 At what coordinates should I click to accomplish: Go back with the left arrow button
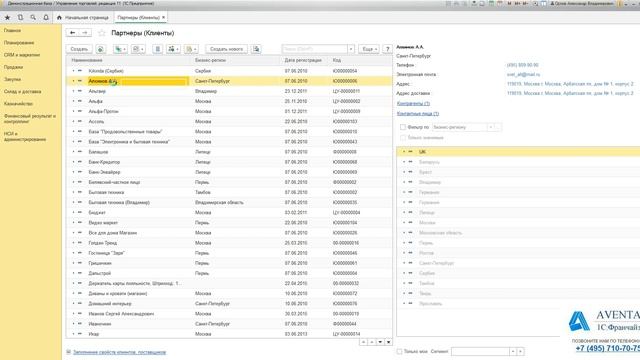coord(73,33)
